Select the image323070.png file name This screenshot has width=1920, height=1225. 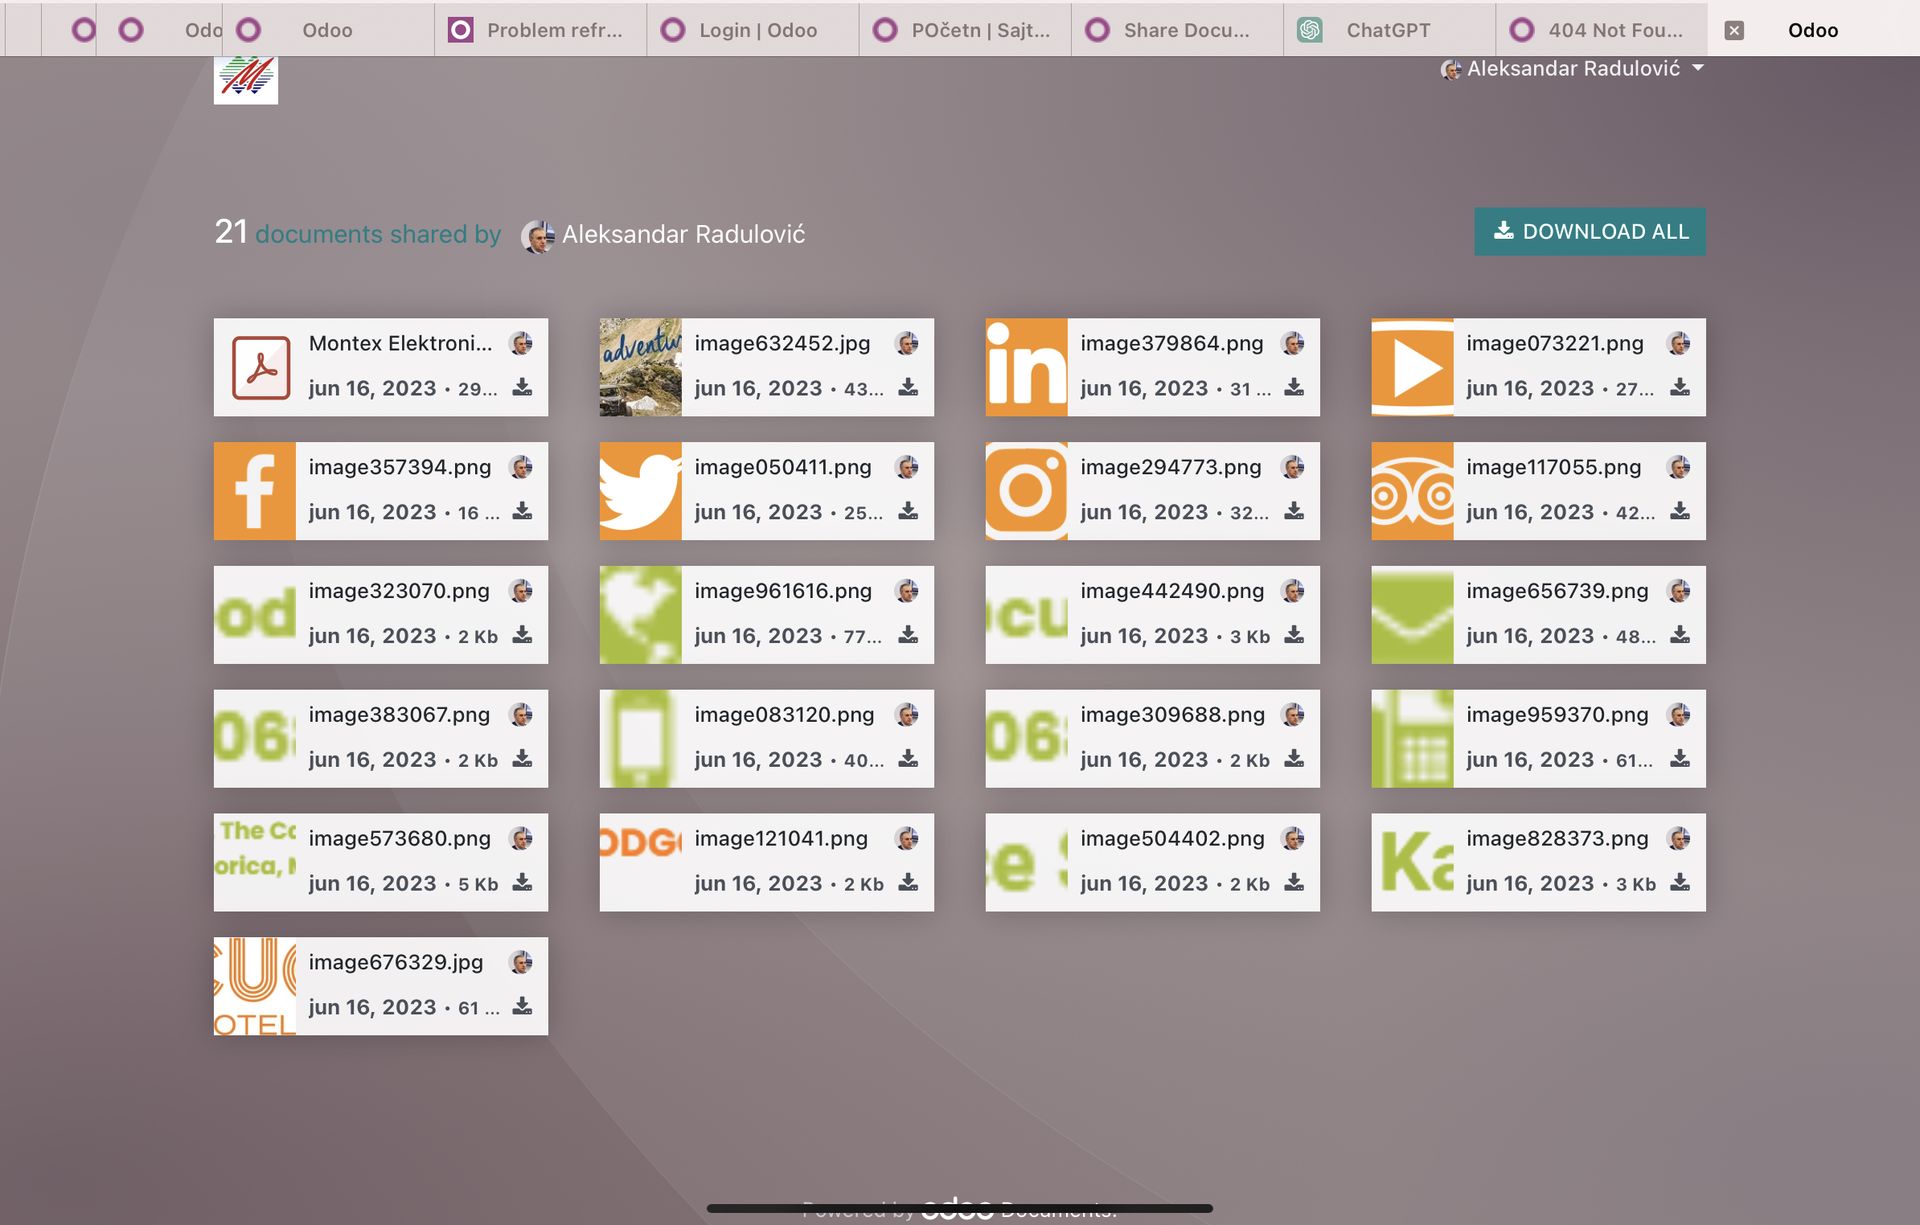coord(399,591)
